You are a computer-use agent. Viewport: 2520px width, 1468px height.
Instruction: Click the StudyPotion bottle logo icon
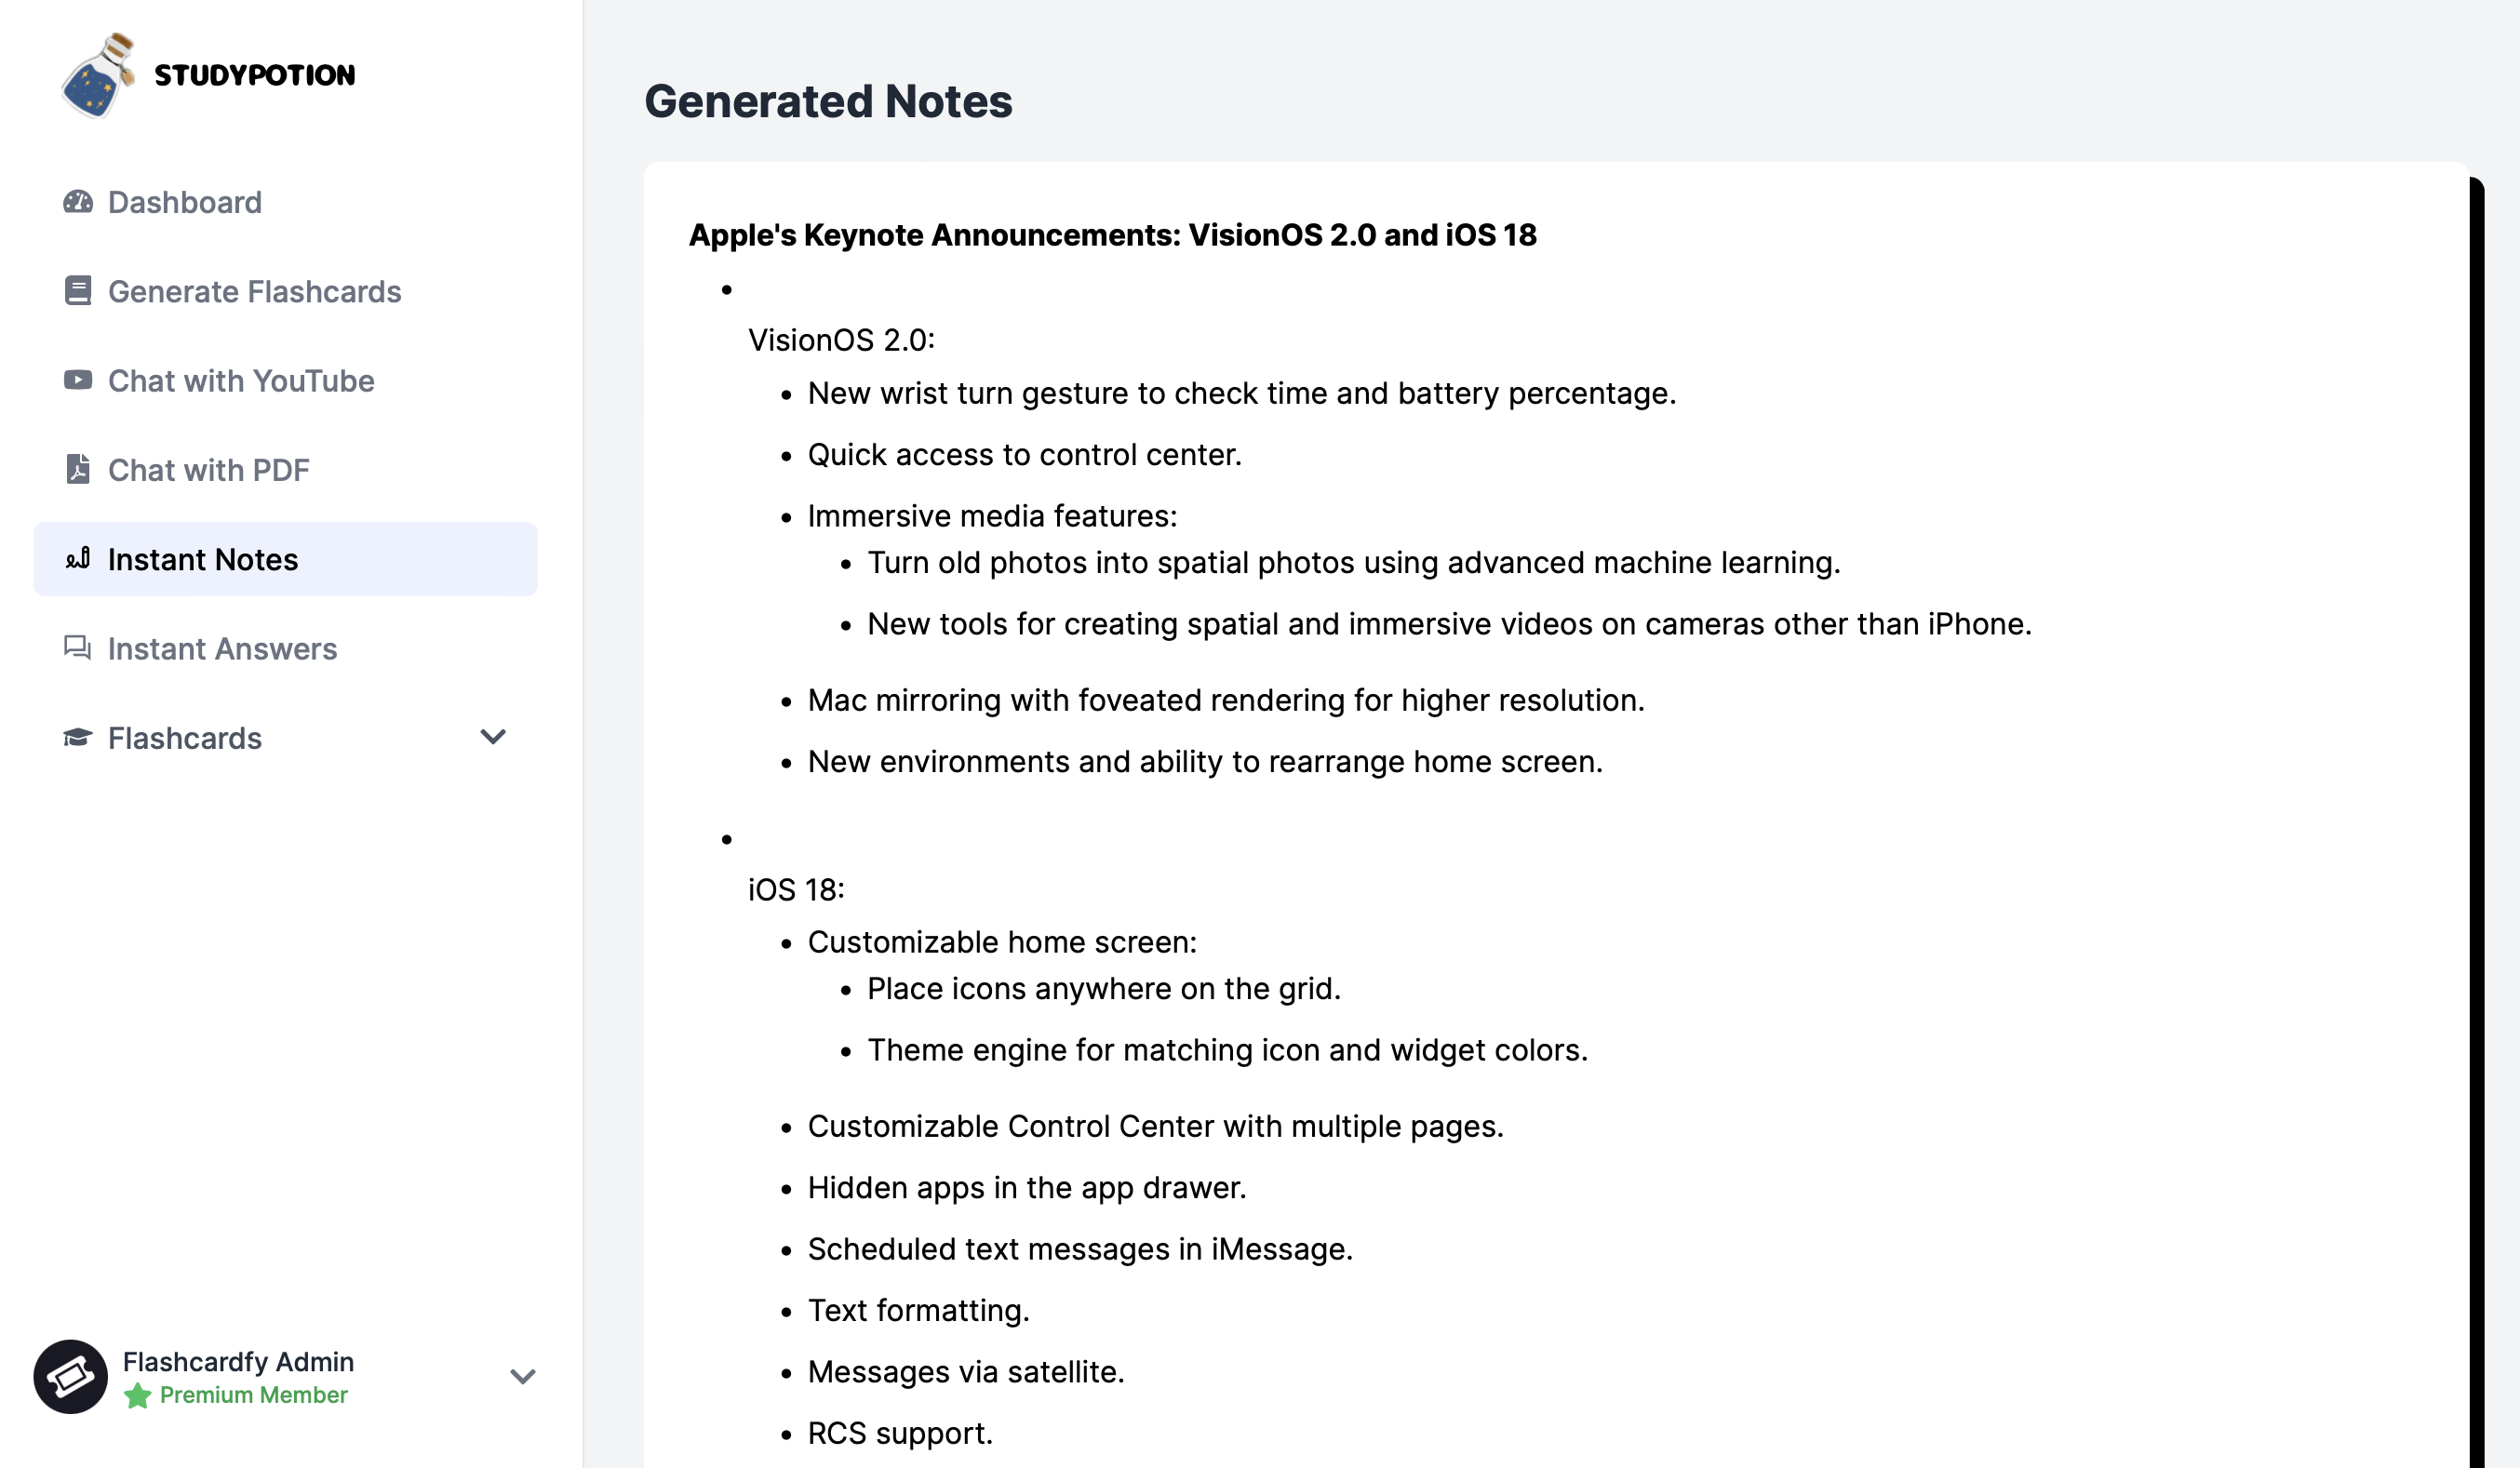[x=98, y=75]
